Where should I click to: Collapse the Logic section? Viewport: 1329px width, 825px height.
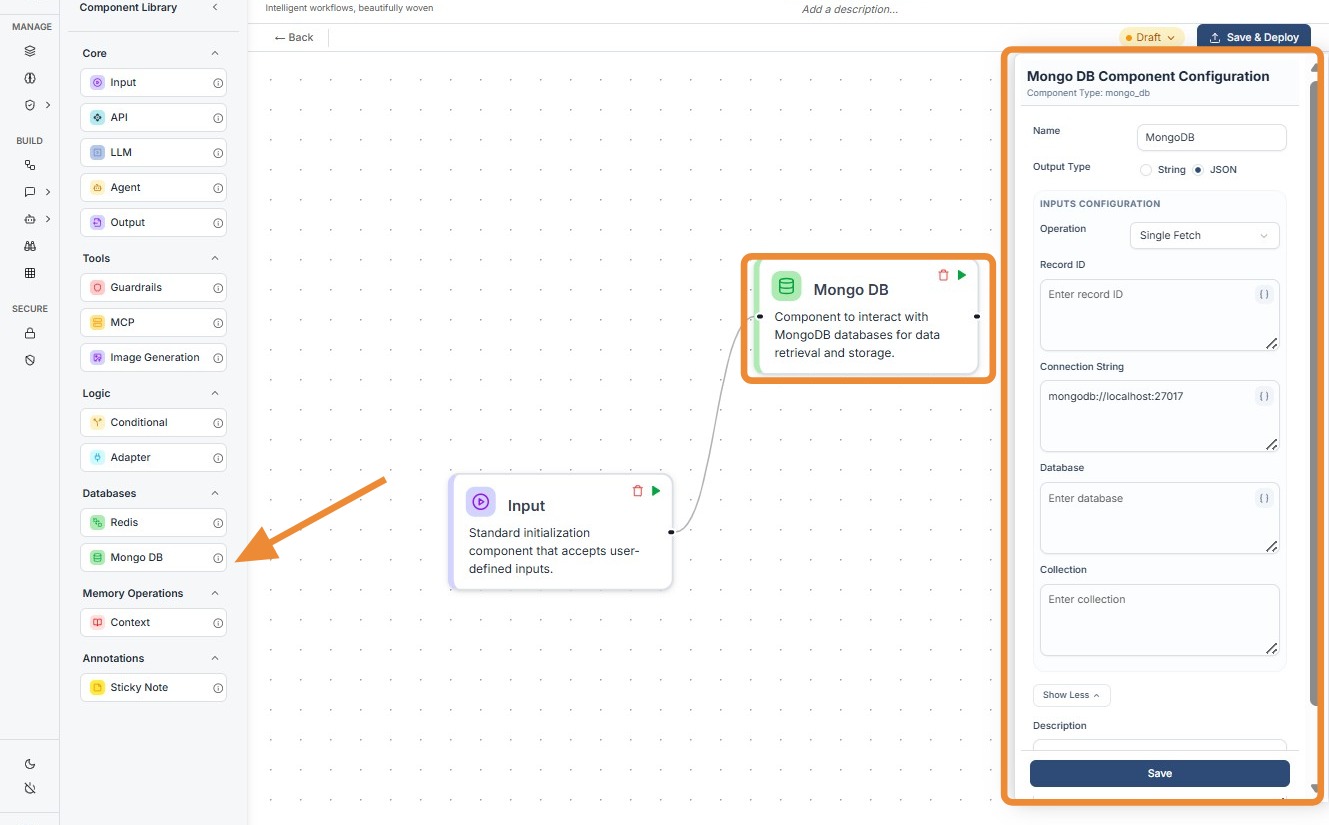coord(215,393)
